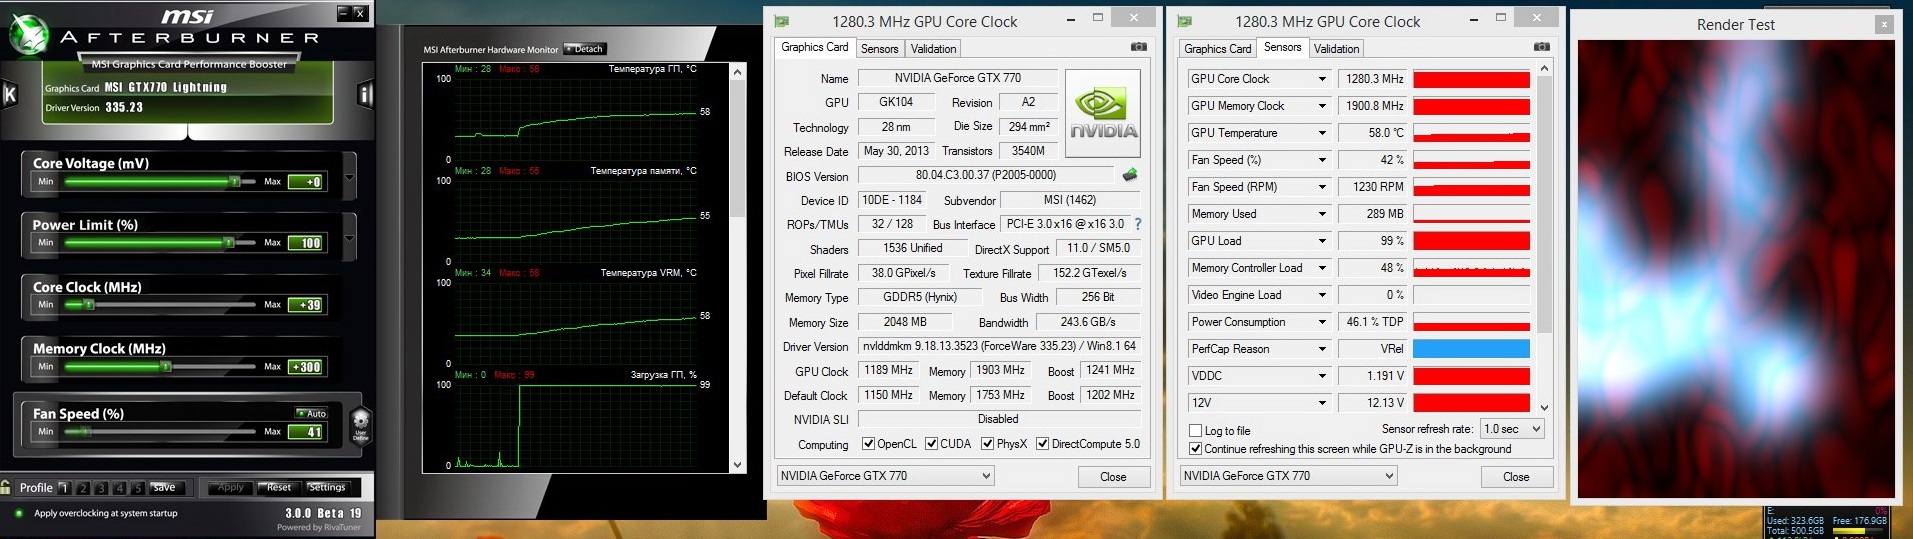Enable Log to file checkbox
Viewport: 1913px width, 539px height.
coord(1195,430)
